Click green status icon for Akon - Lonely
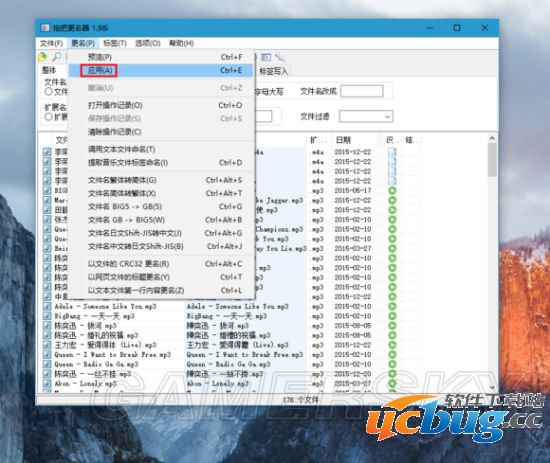550x463 pixels. [392, 383]
